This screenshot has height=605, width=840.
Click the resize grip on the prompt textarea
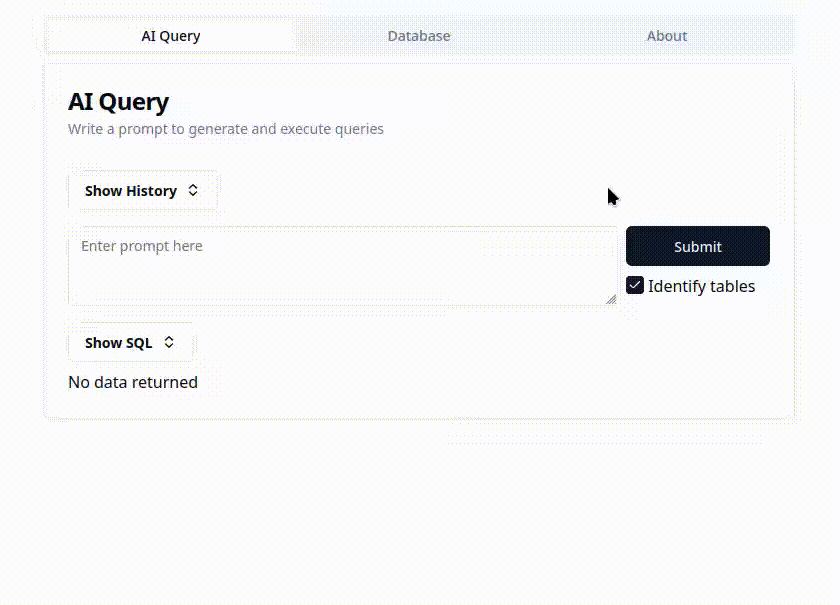coord(612,297)
